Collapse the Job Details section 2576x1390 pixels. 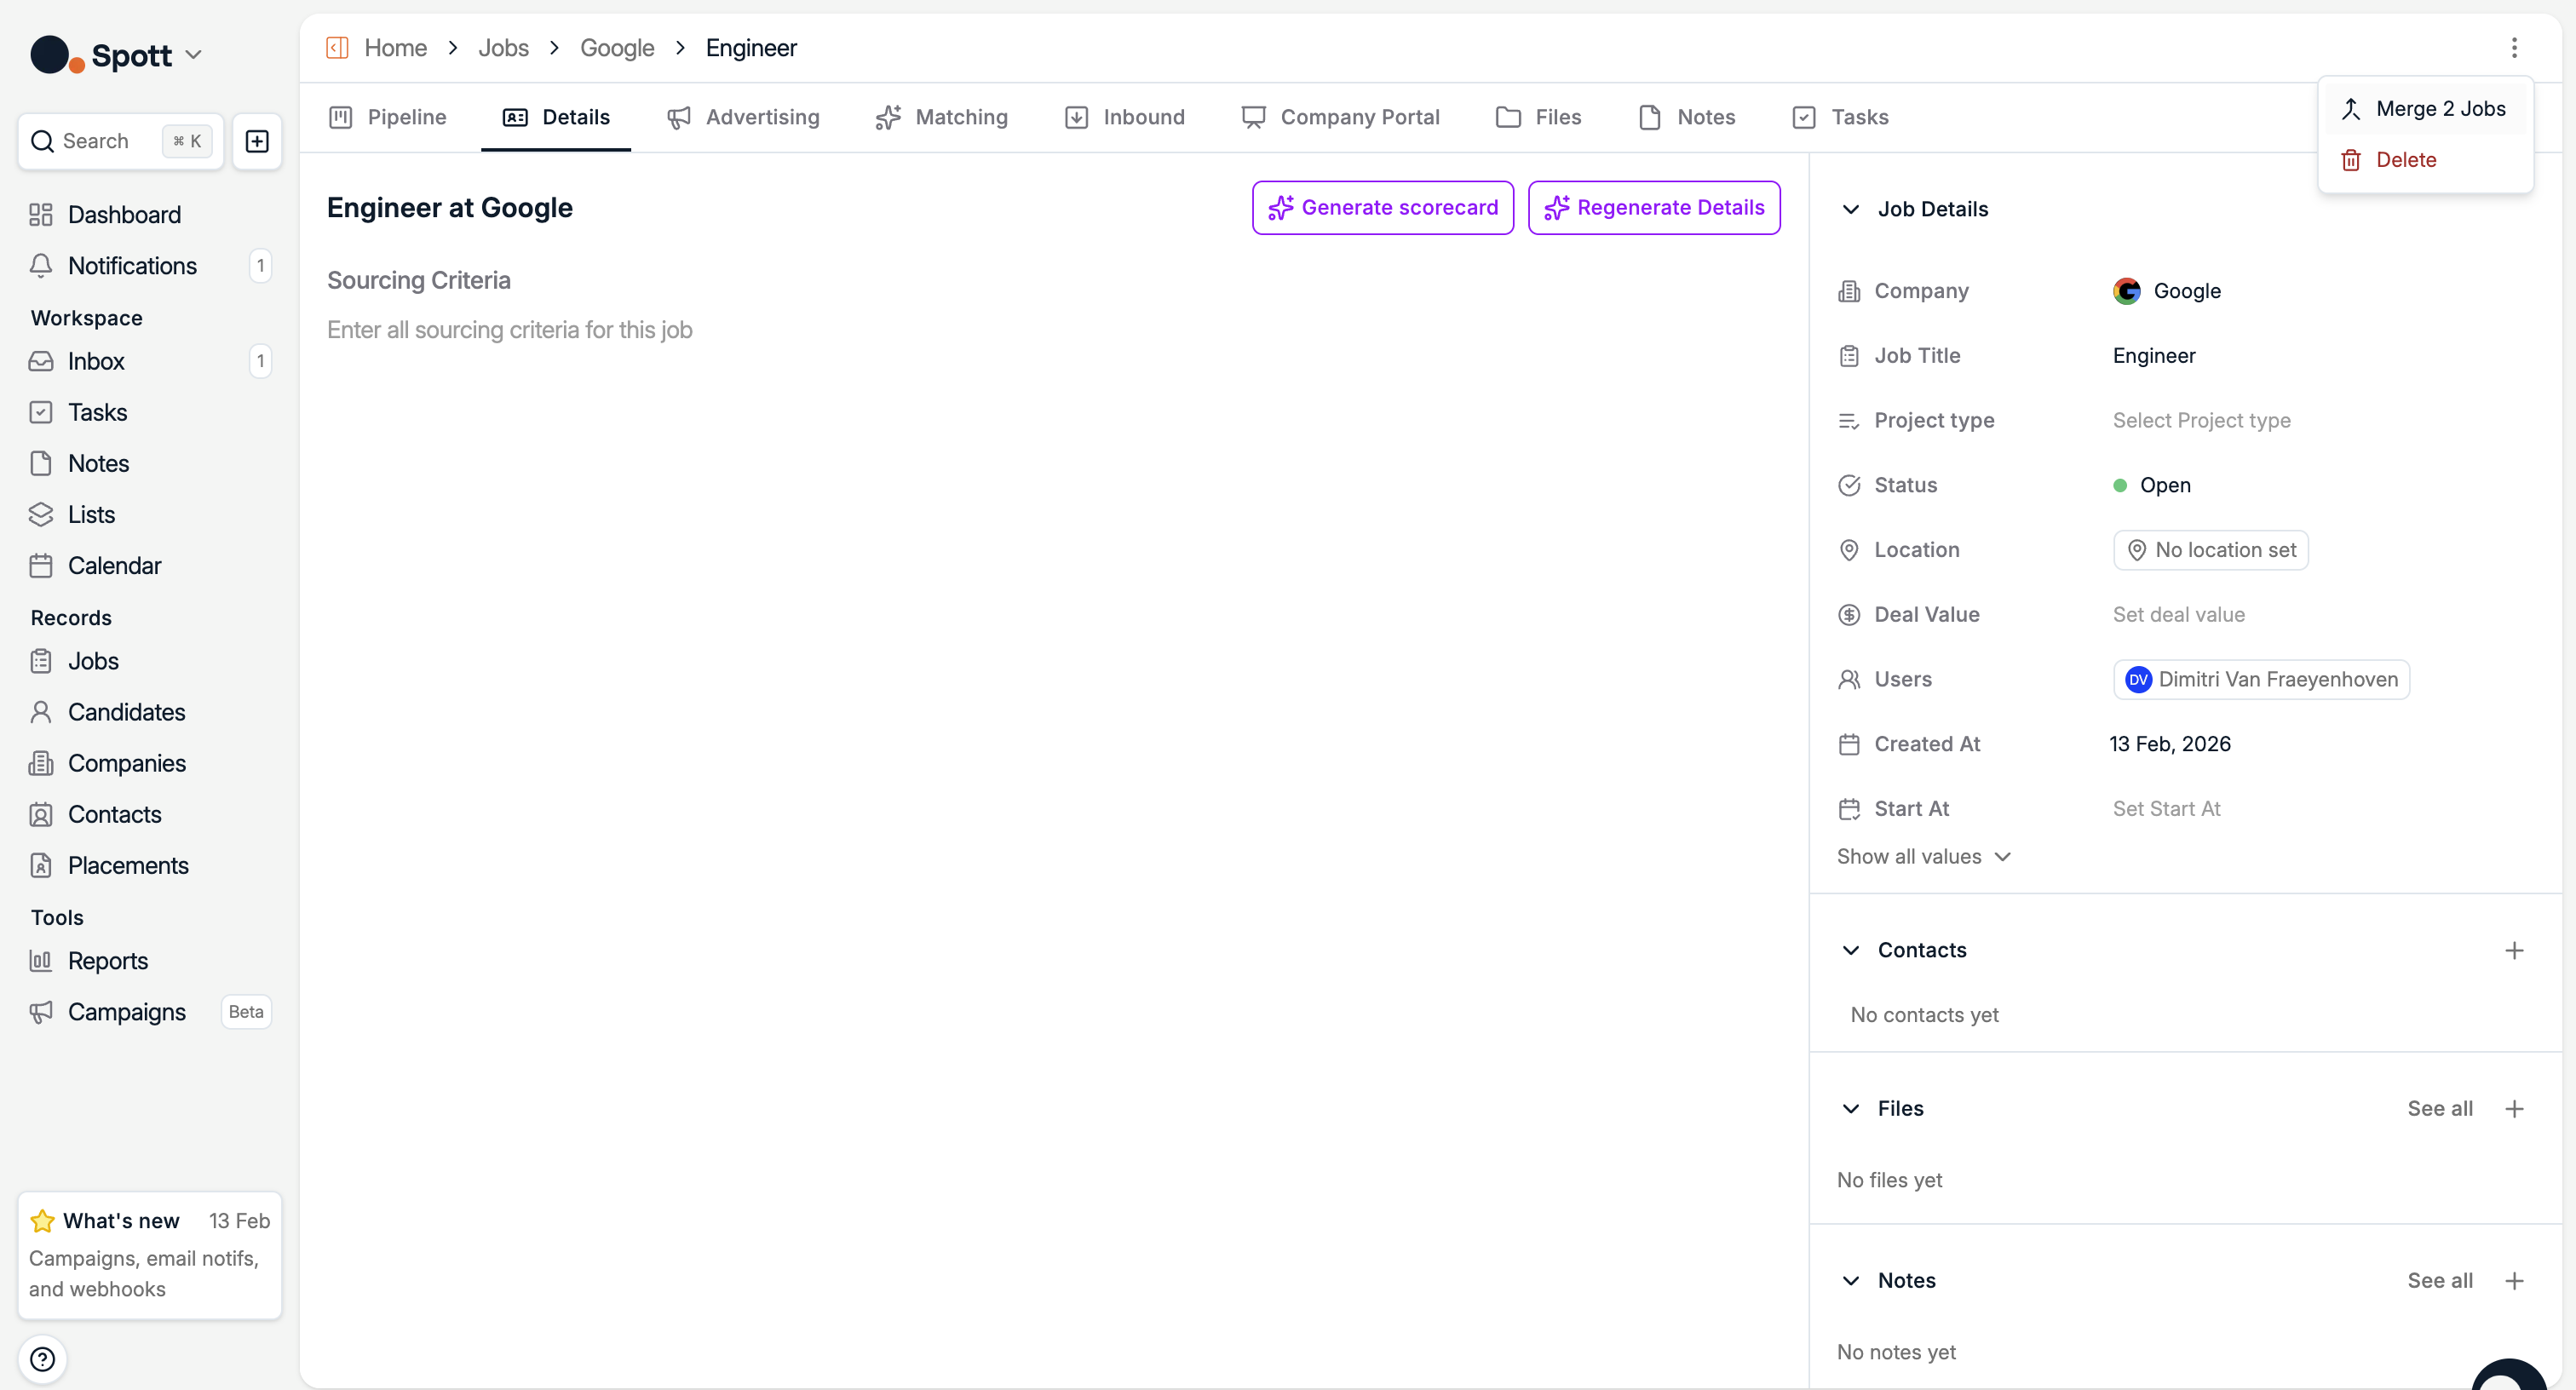pos(1851,209)
